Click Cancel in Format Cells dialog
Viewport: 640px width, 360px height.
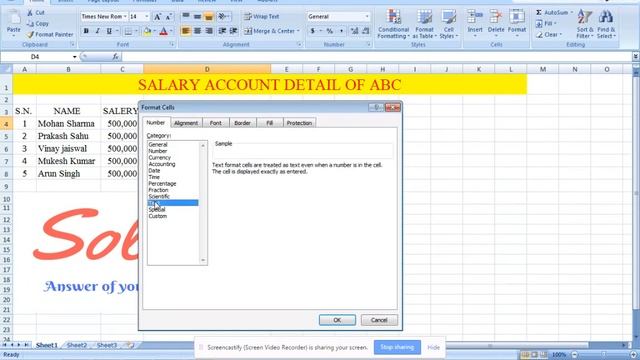[379, 320]
